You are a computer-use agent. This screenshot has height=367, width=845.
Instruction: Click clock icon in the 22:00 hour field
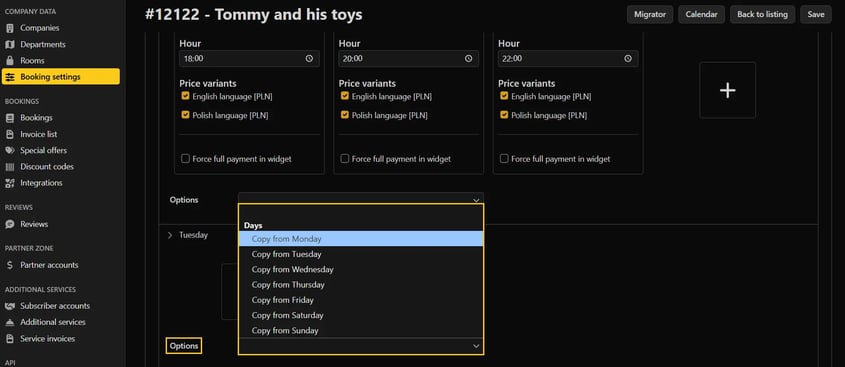(x=628, y=59)
